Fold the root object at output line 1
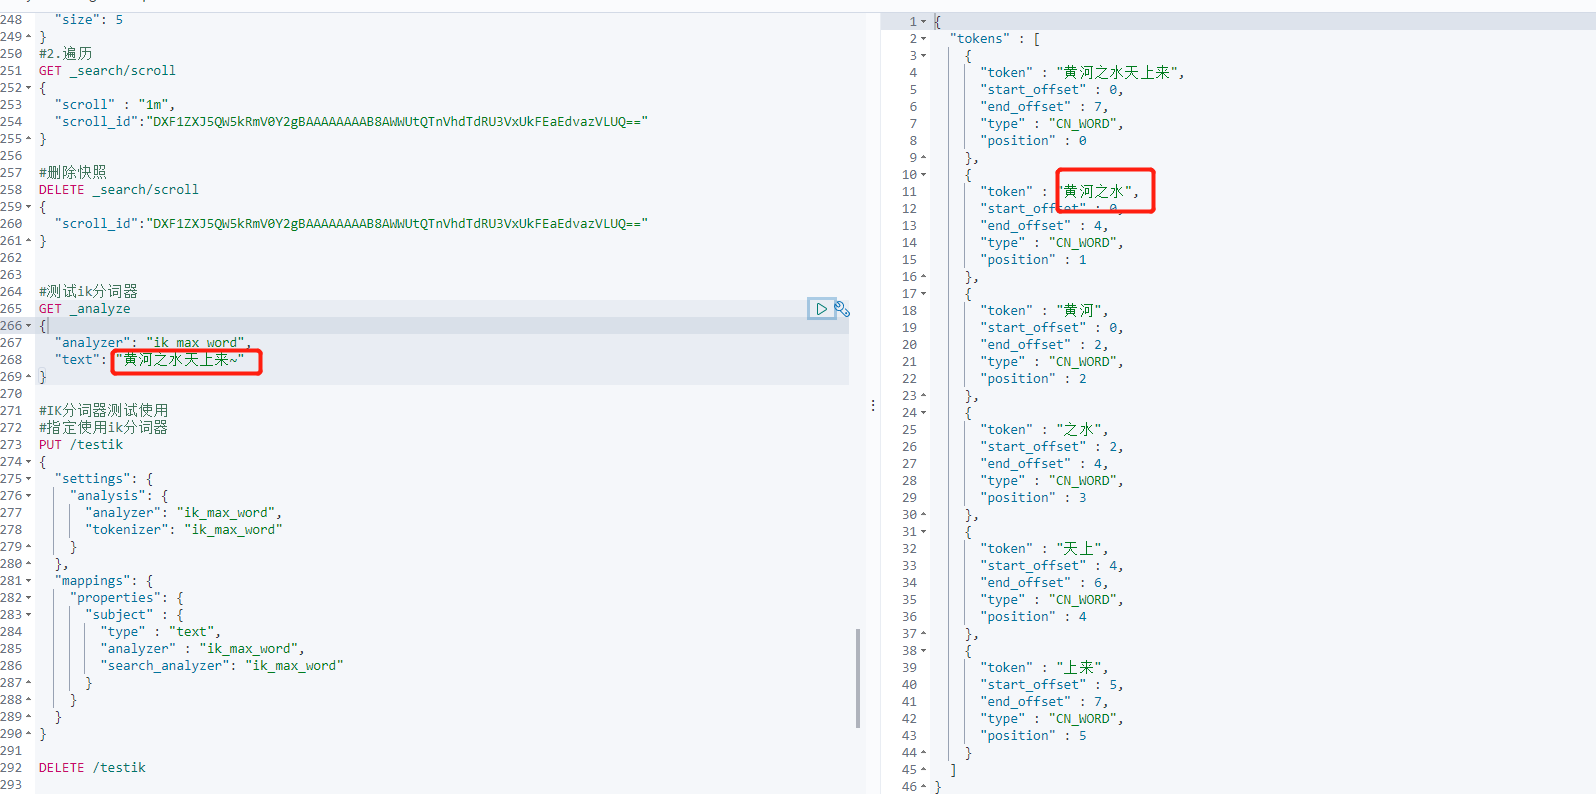Viewport: 1596px width, 794px height. [924, 22]
